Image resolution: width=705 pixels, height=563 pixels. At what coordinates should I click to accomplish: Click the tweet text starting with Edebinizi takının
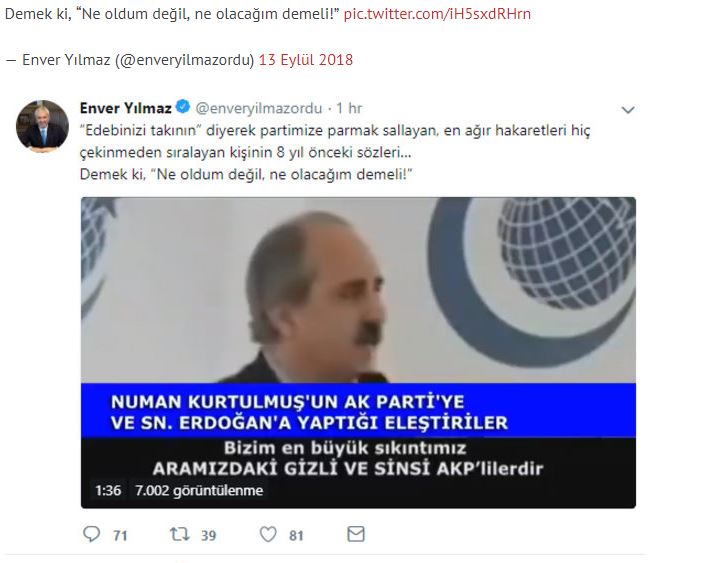(335, 152)
